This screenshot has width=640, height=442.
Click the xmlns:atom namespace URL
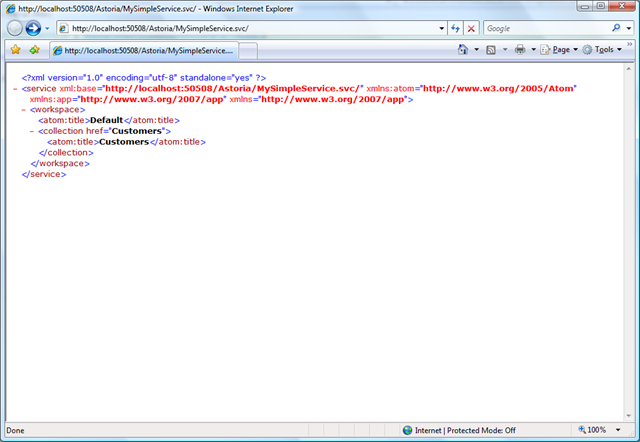(498, 89)
